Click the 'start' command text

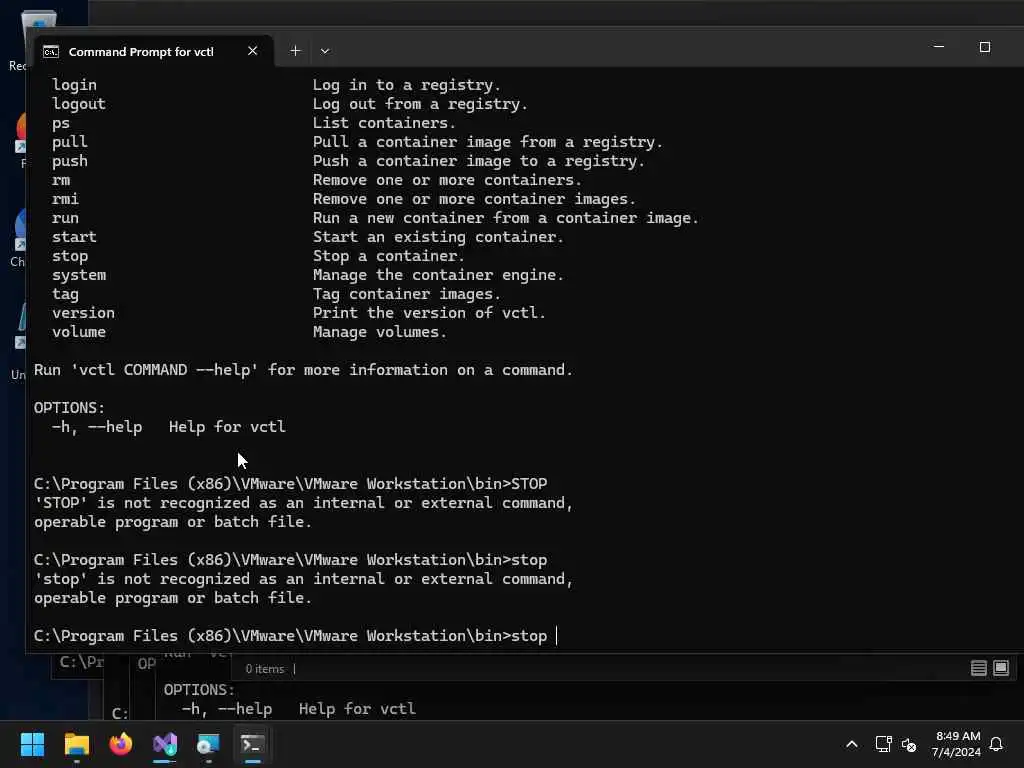[x=74, y=236]
